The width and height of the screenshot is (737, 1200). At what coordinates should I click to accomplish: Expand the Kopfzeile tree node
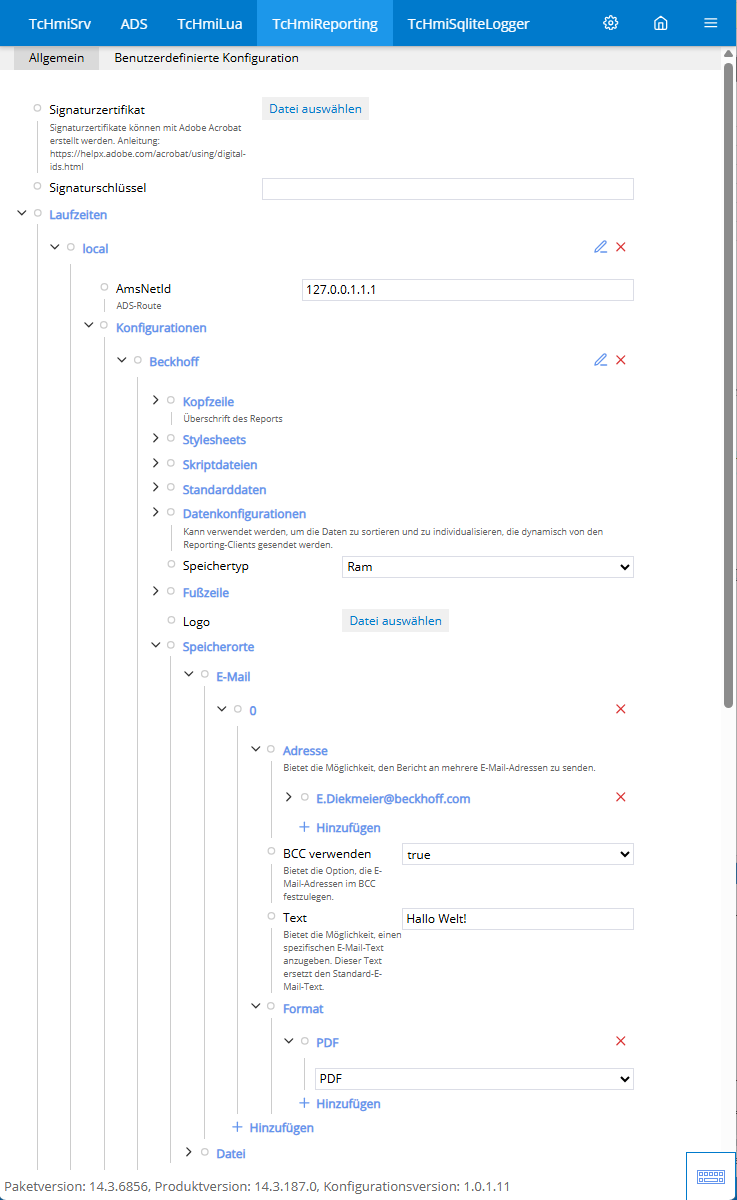click(x=155, y=400)
